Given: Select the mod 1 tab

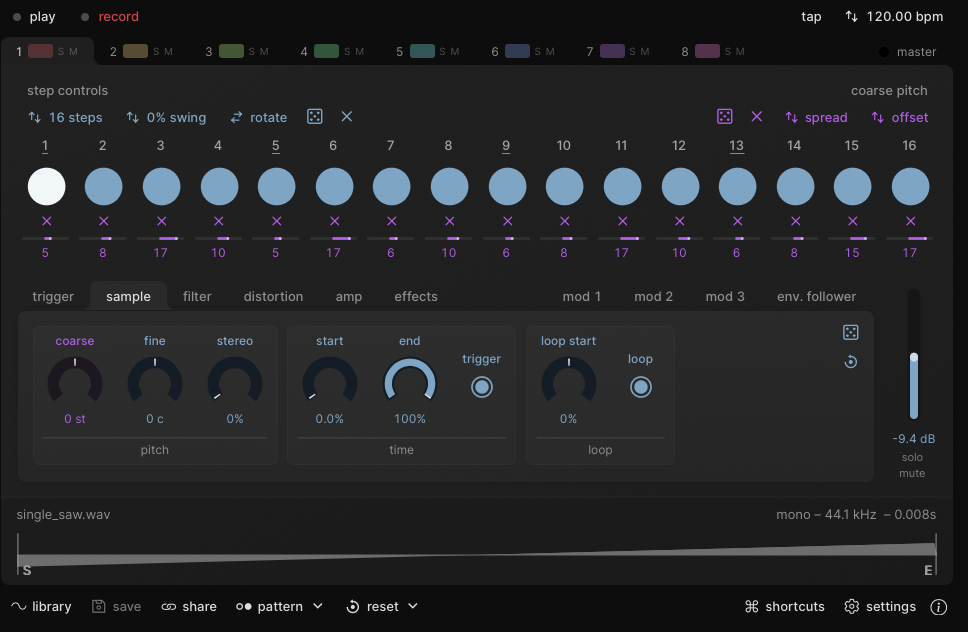Looking at the screenshot, I should tap(582, 297).
